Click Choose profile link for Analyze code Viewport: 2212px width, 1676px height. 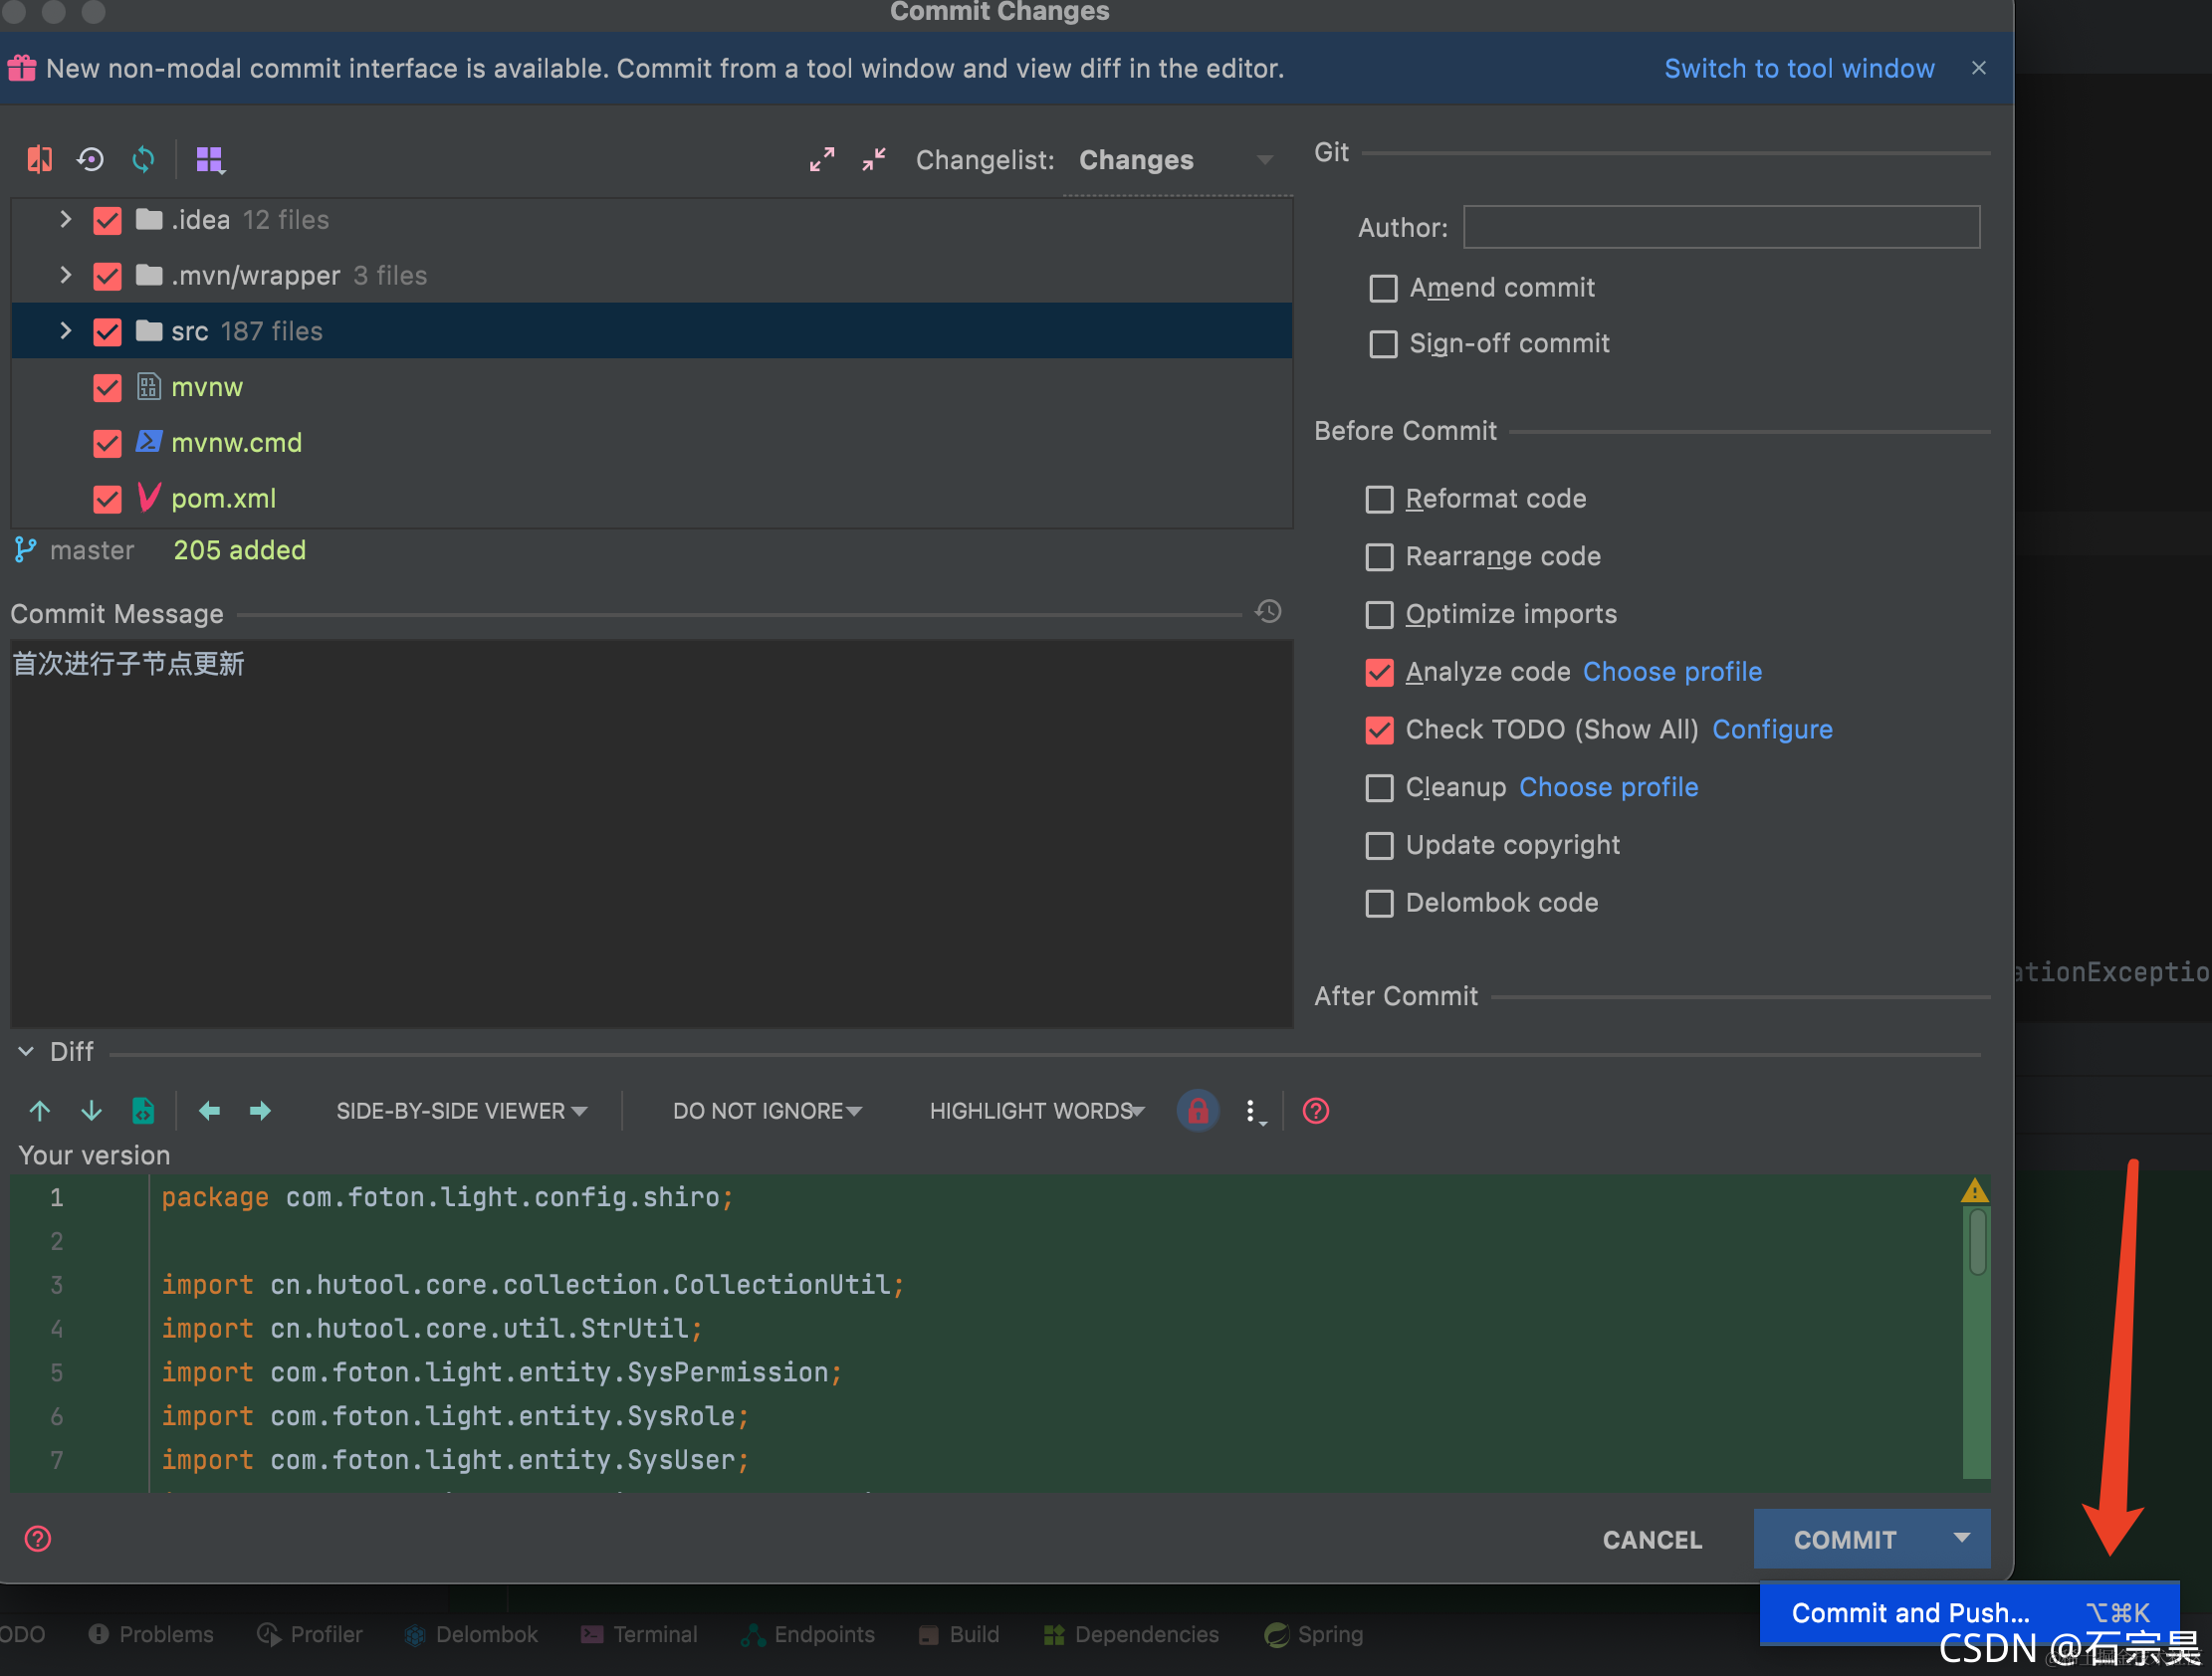click(x=1672, y=672)
